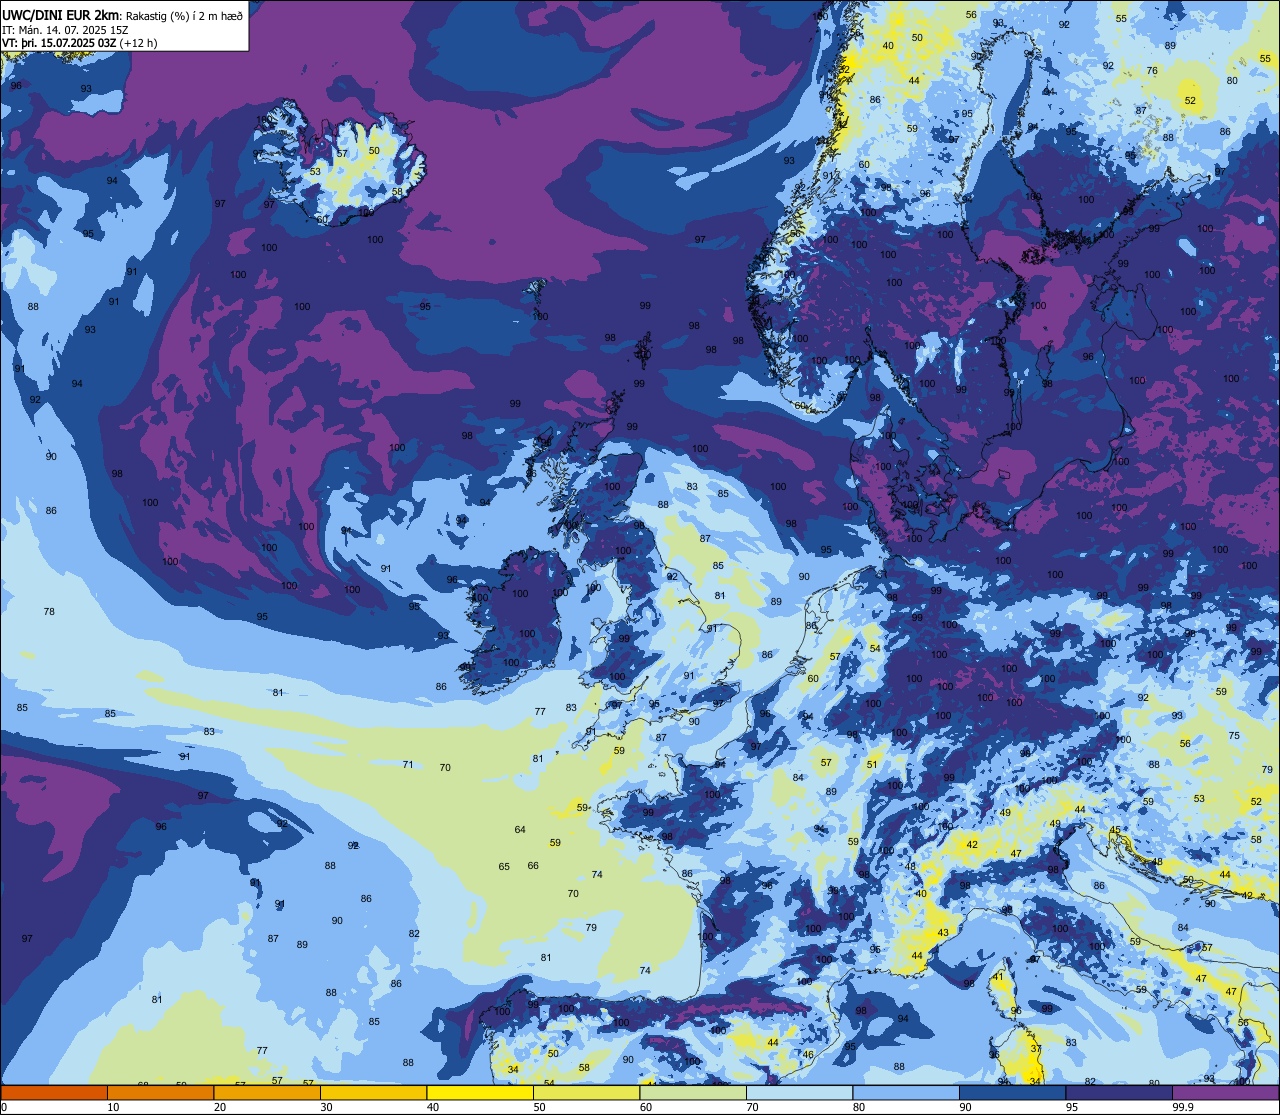This screenshot has height=1115, width=1280.
Task: Click the 'IT: Mán. 14. 07. 2025 15Z' line
Action: [x=64, y=29]
